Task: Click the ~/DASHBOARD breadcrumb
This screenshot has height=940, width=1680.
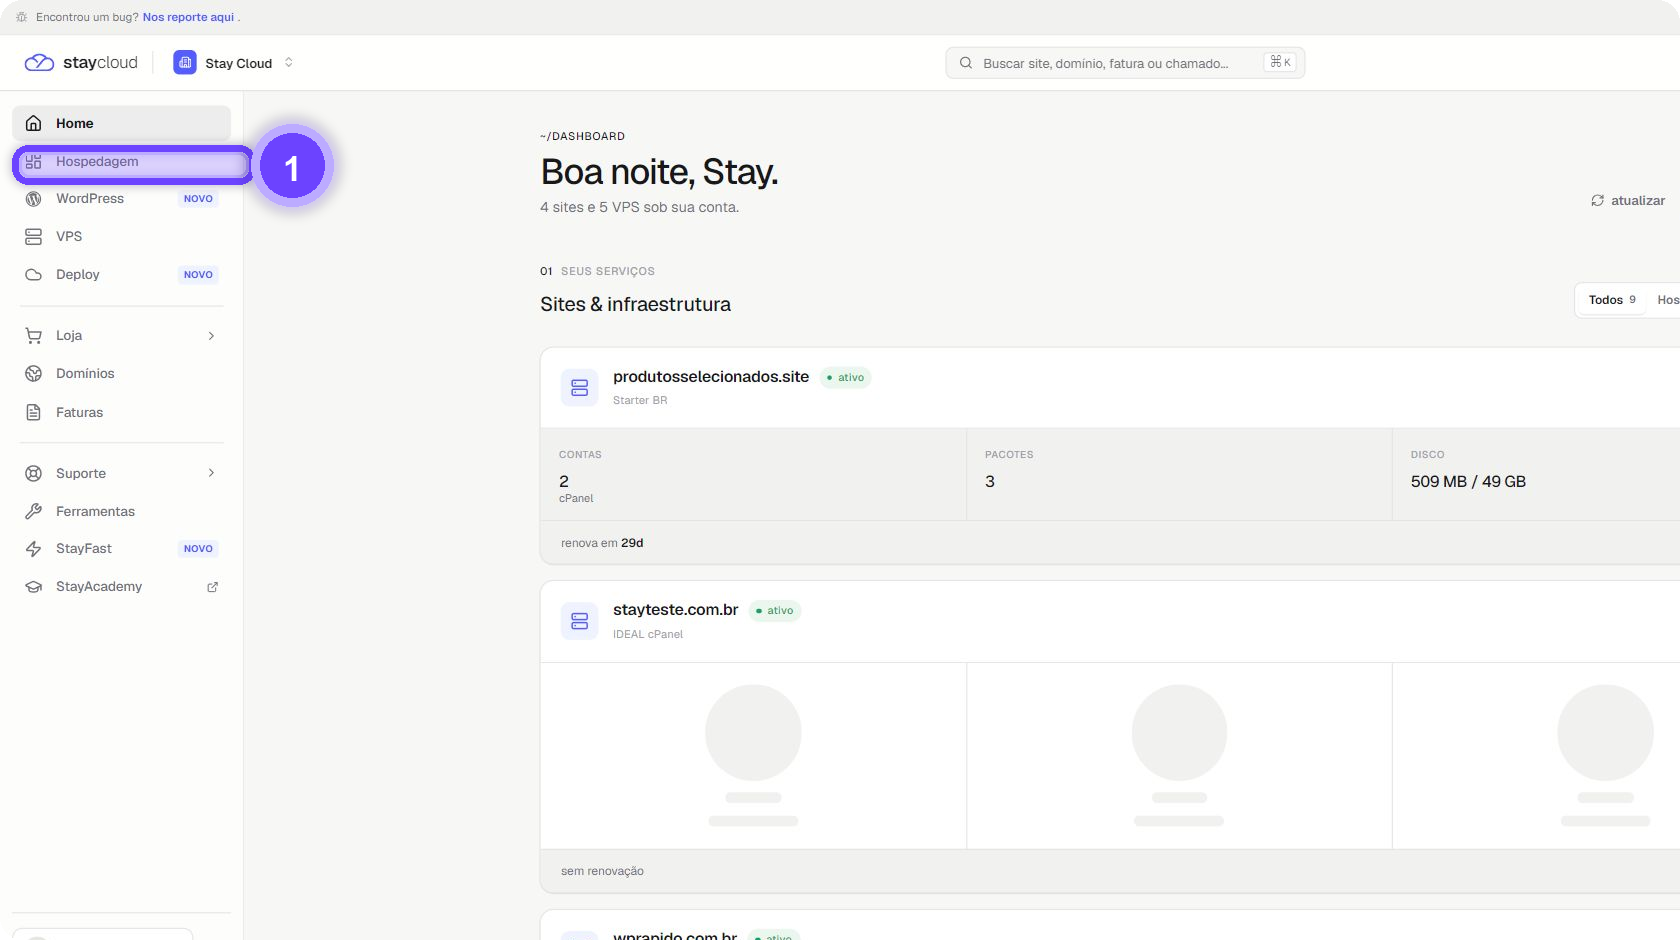Action: [x=582, y=136]
